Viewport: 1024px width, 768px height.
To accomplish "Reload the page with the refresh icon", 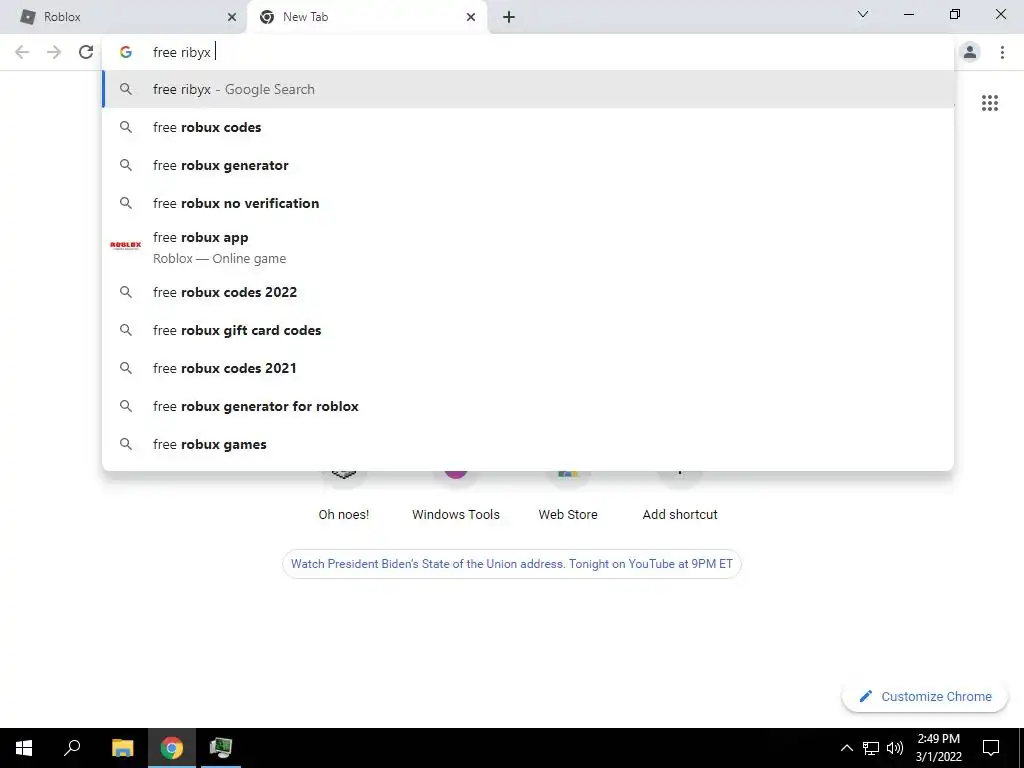I will (86, 52).
